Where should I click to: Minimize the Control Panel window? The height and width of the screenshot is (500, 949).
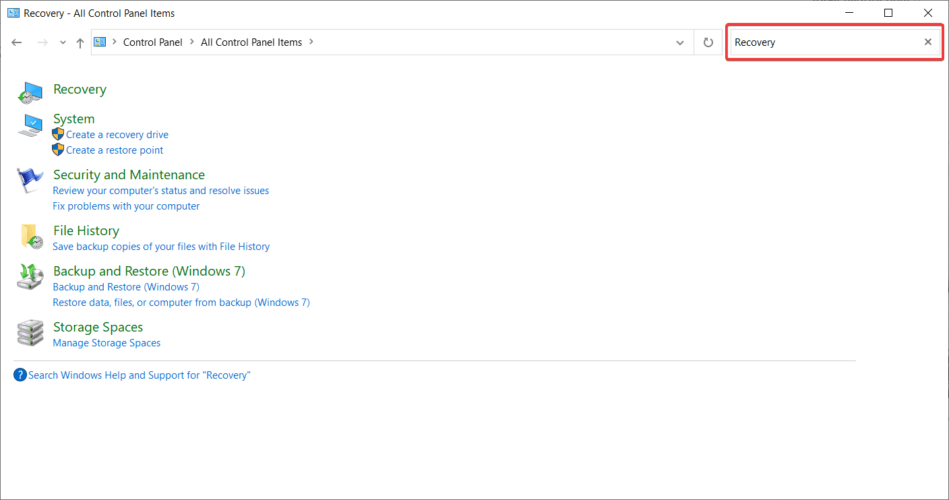pos(849,13)
